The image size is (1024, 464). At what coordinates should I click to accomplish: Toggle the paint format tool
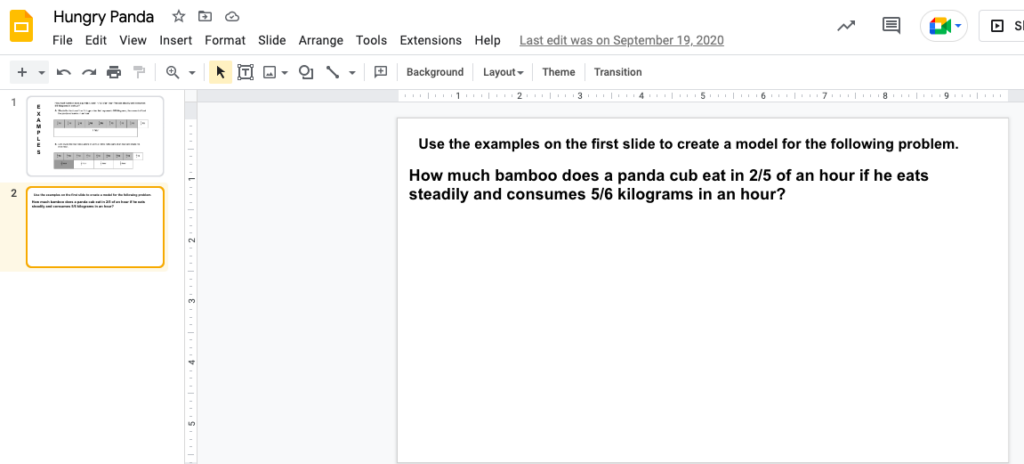tap(139, 72)
